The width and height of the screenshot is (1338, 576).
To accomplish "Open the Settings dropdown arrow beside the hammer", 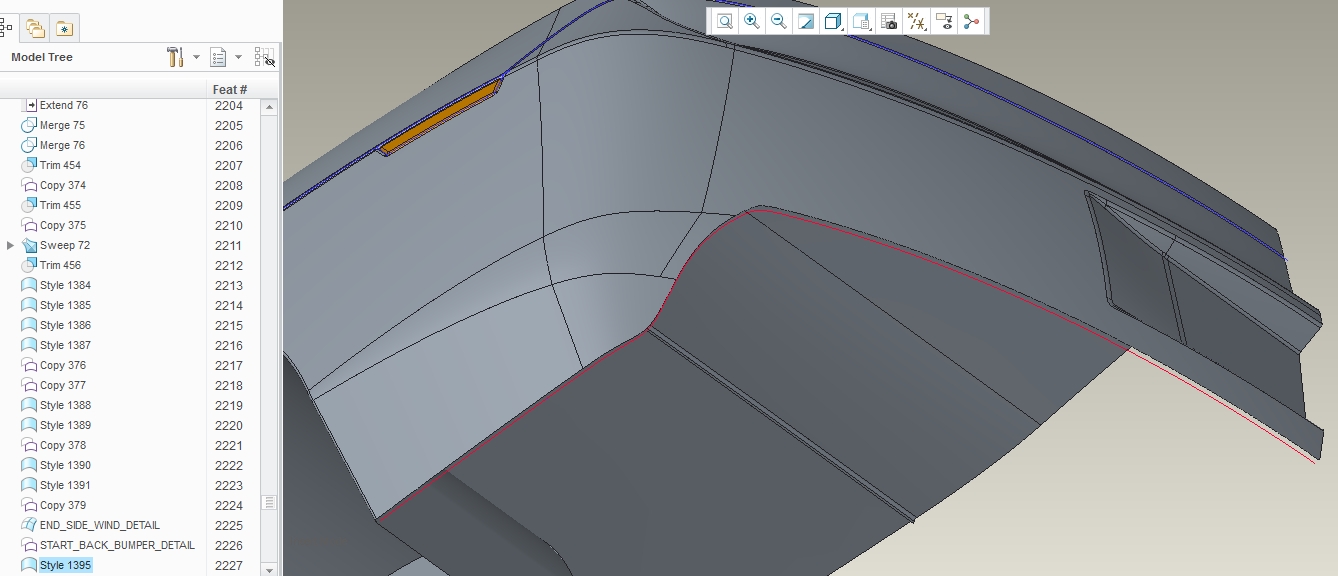I will [x=196, y=57].
